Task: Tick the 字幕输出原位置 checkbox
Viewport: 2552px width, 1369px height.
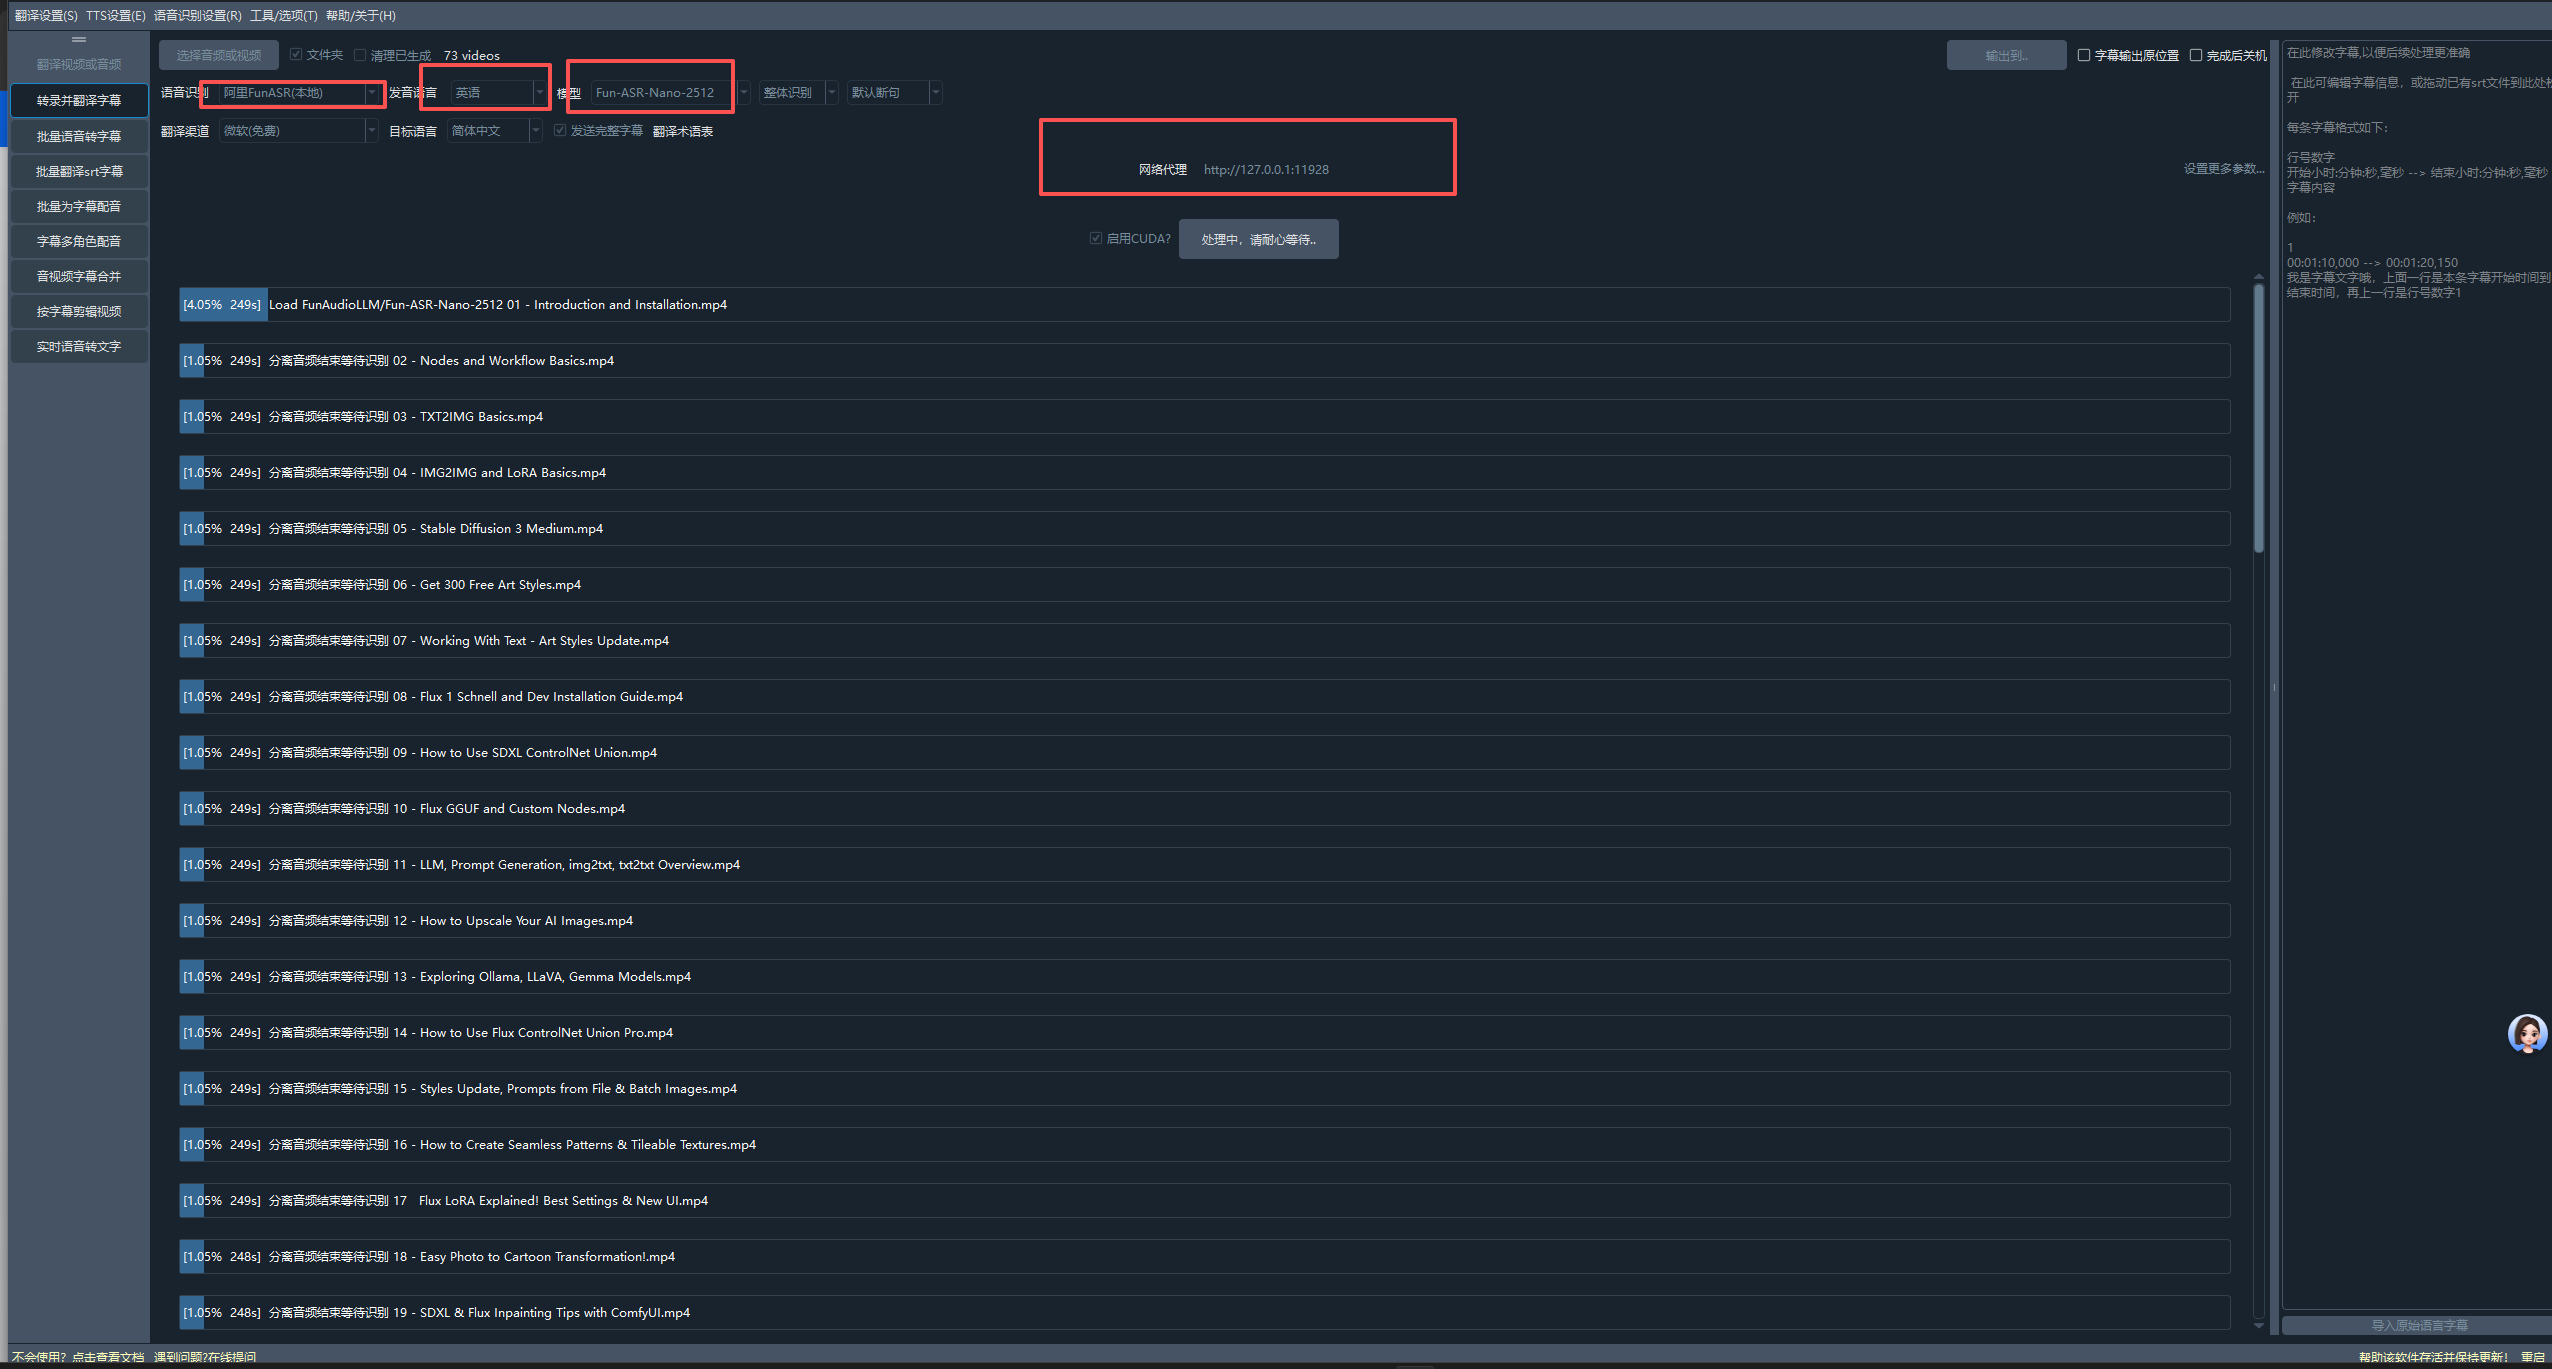Action: pos(2084,55)
